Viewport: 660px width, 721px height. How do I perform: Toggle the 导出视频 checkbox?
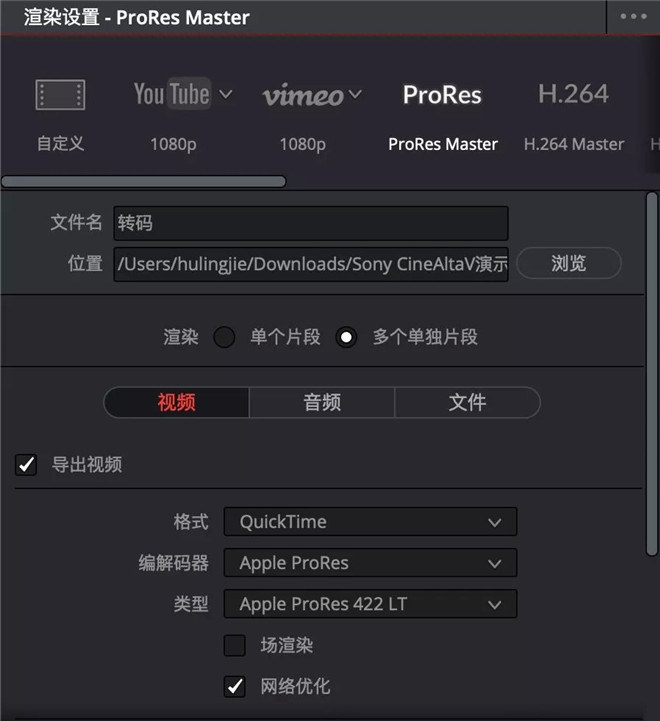(x=26, y=464)
